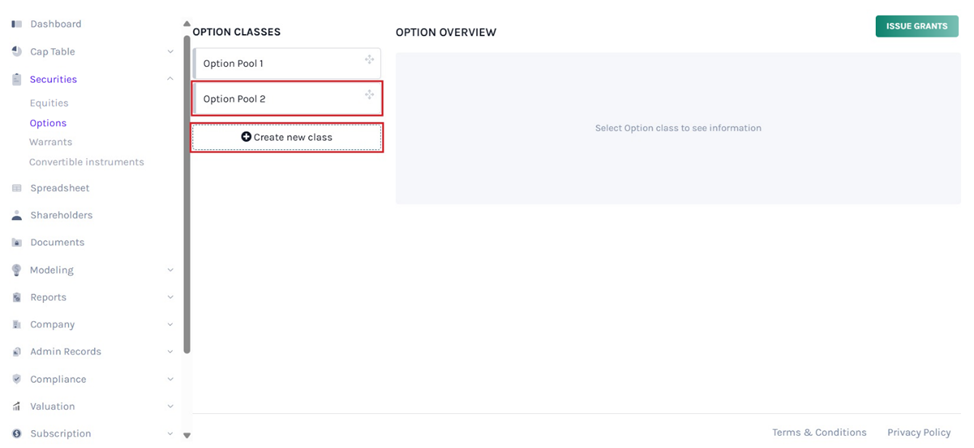Click the ISSUE GRANTS button

[x=917, y=26]
